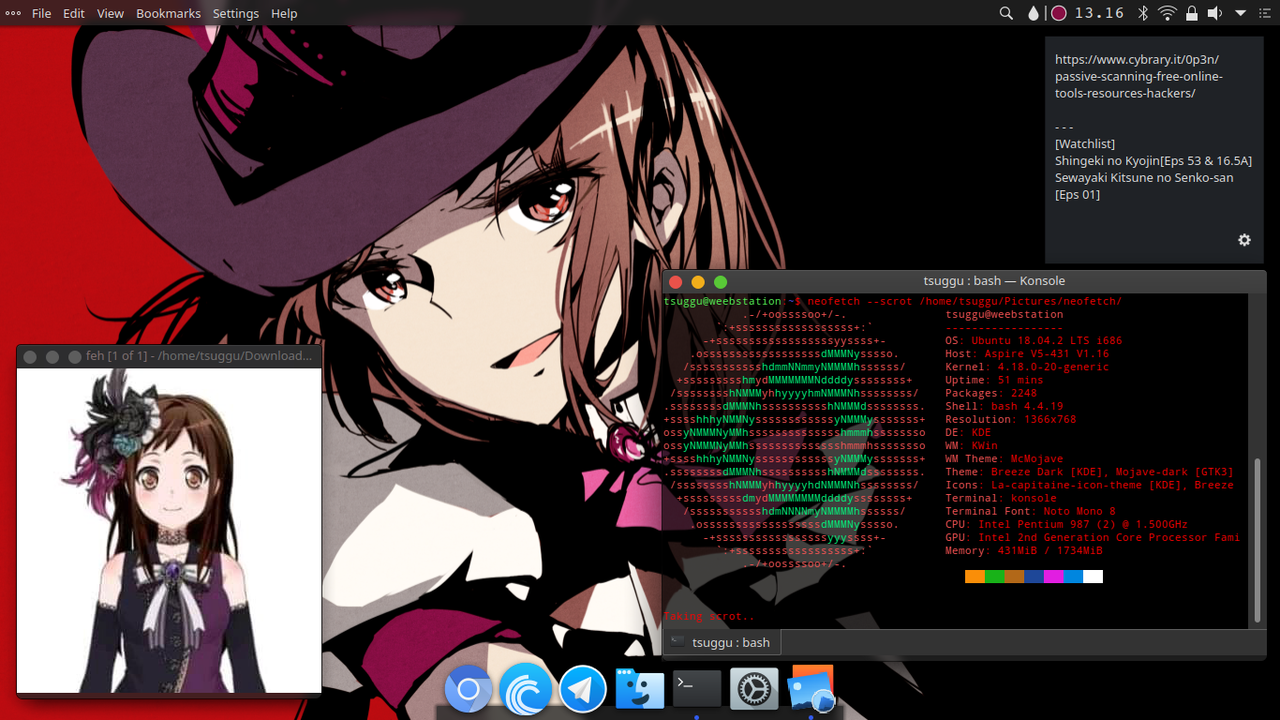Open the terminal icon in the dock

point(697,689)
